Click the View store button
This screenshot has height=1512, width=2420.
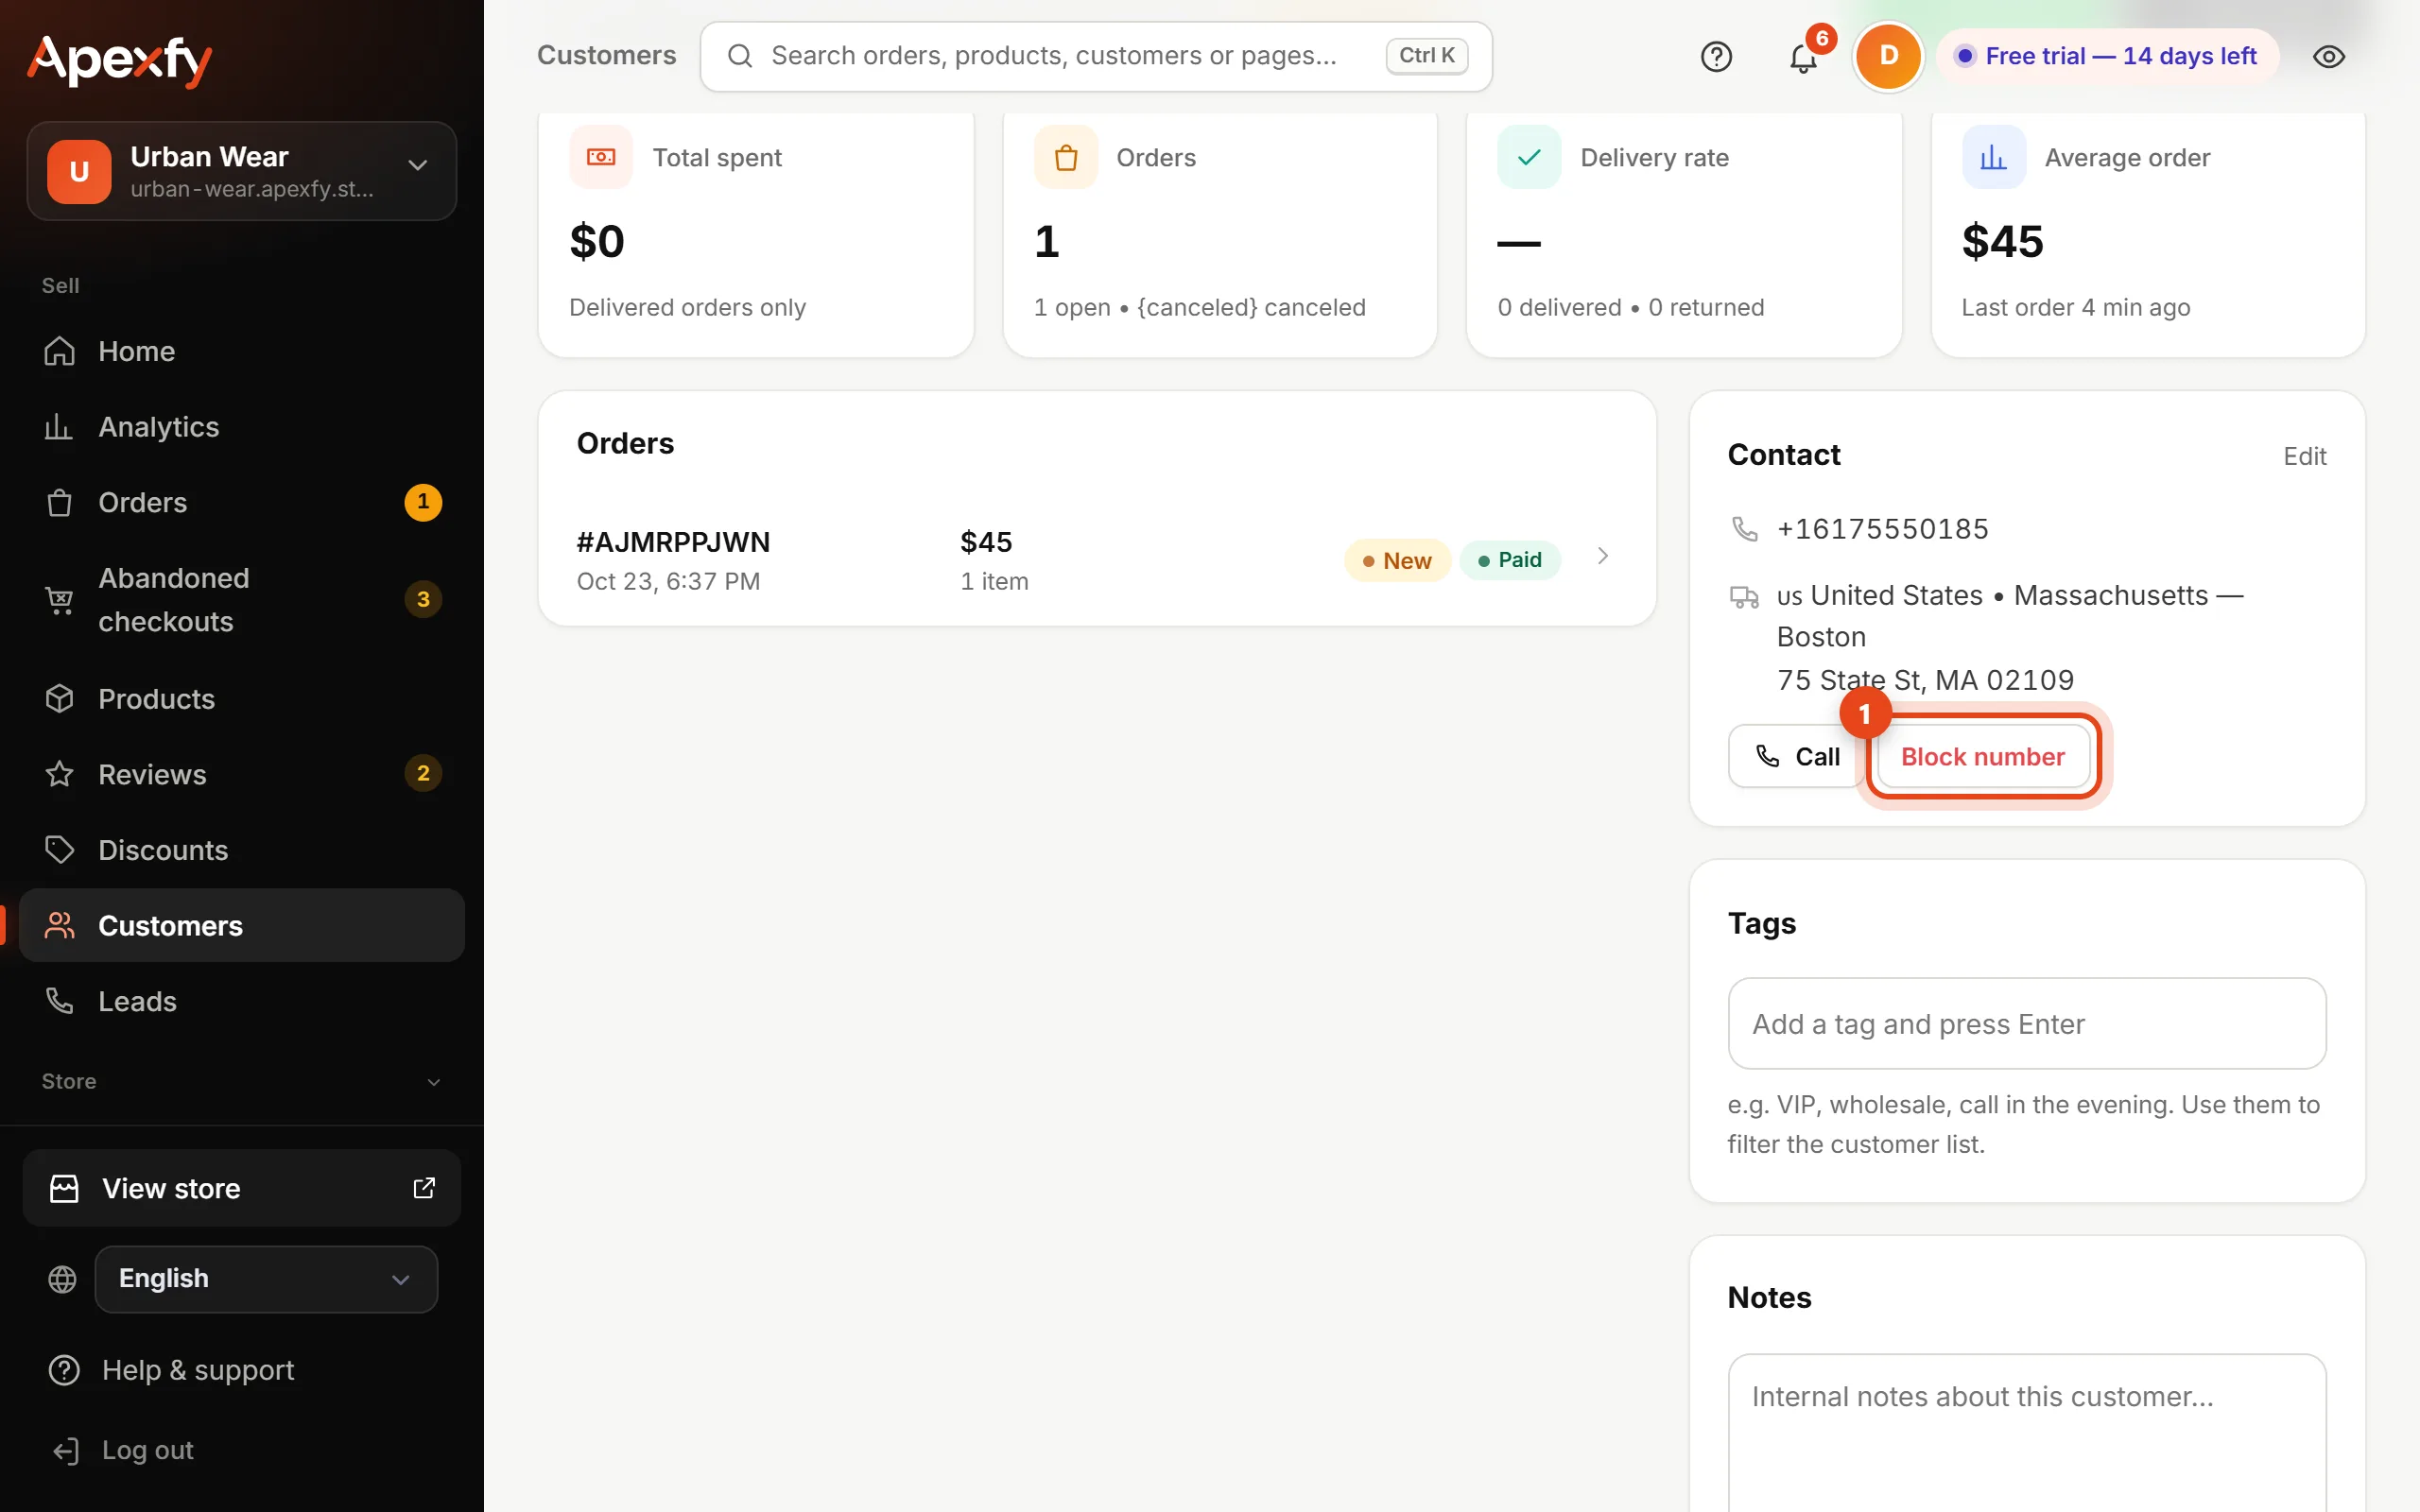click(242, 1188)
